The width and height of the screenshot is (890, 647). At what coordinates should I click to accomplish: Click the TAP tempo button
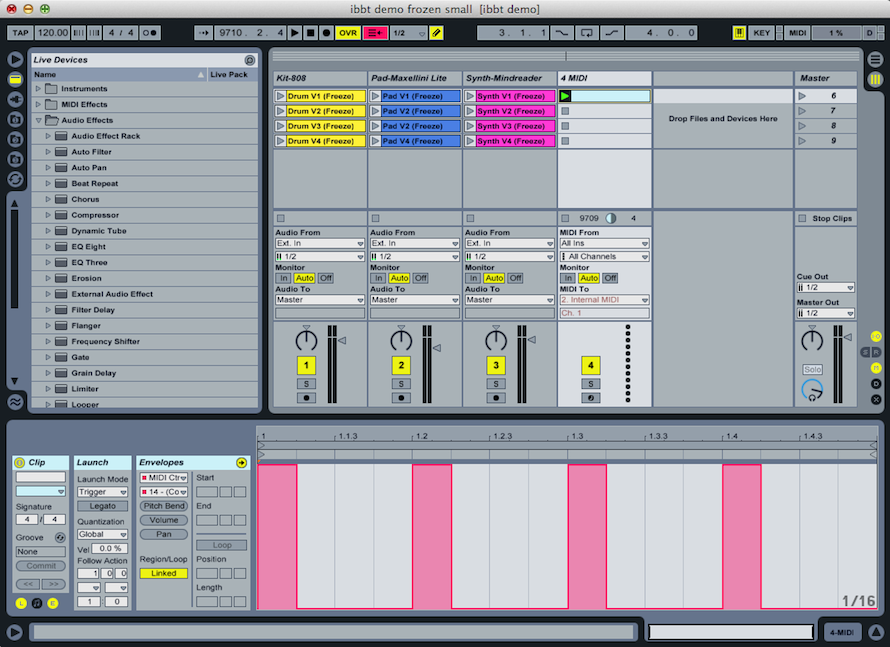pos(20,33)
